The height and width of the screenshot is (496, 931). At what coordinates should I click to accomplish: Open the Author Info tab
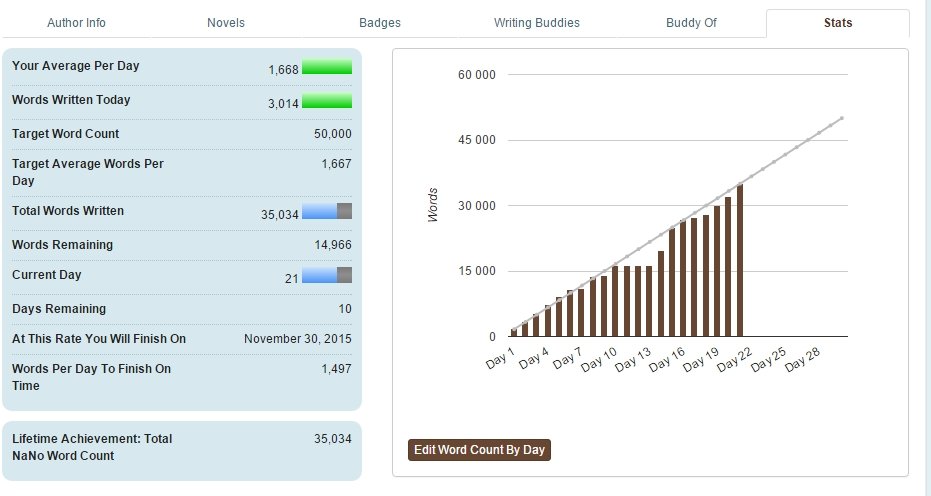coord(75,22)
